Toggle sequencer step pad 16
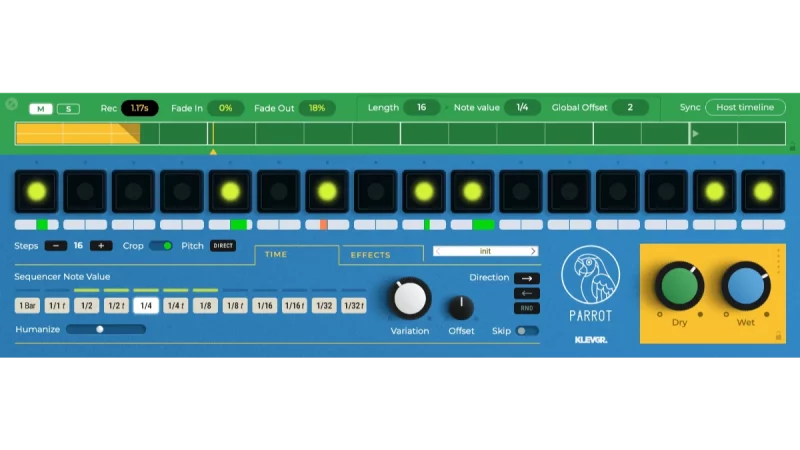 click(763, 192)
